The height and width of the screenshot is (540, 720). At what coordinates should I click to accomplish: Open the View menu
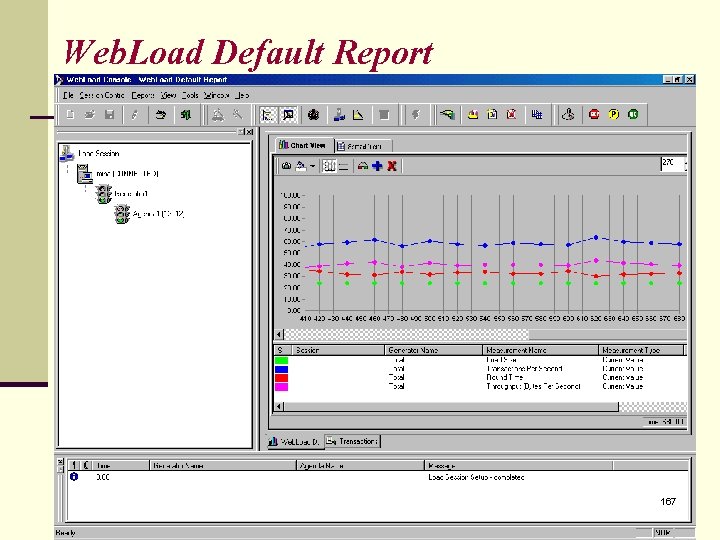[169, 95]
